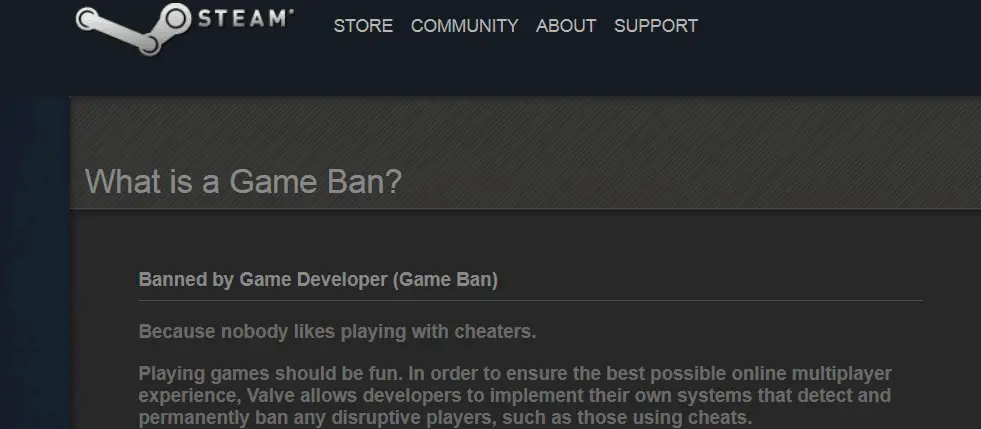Screen dimensions: 981x429
Task: Click the "What is a Game Ban?" title
Action: [243, 182]
